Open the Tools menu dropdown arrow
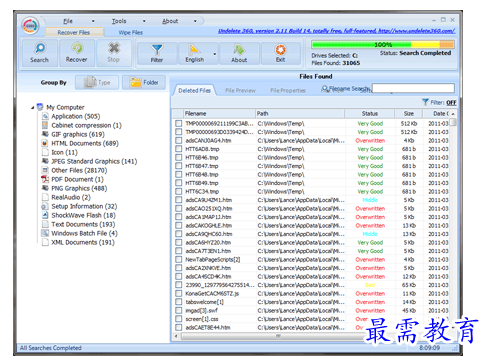This screenshot has width=487, height=362. point(144,21)
